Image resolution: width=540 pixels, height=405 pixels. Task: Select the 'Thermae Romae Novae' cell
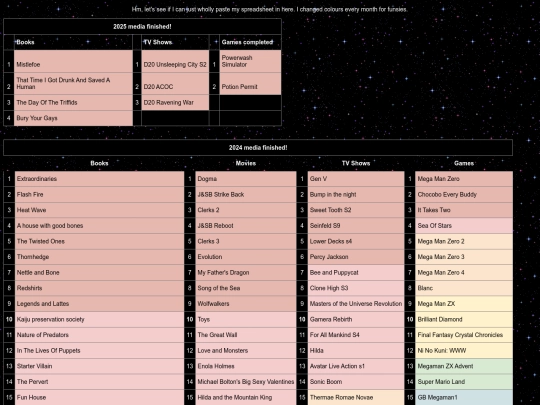[x=356, y=397]
